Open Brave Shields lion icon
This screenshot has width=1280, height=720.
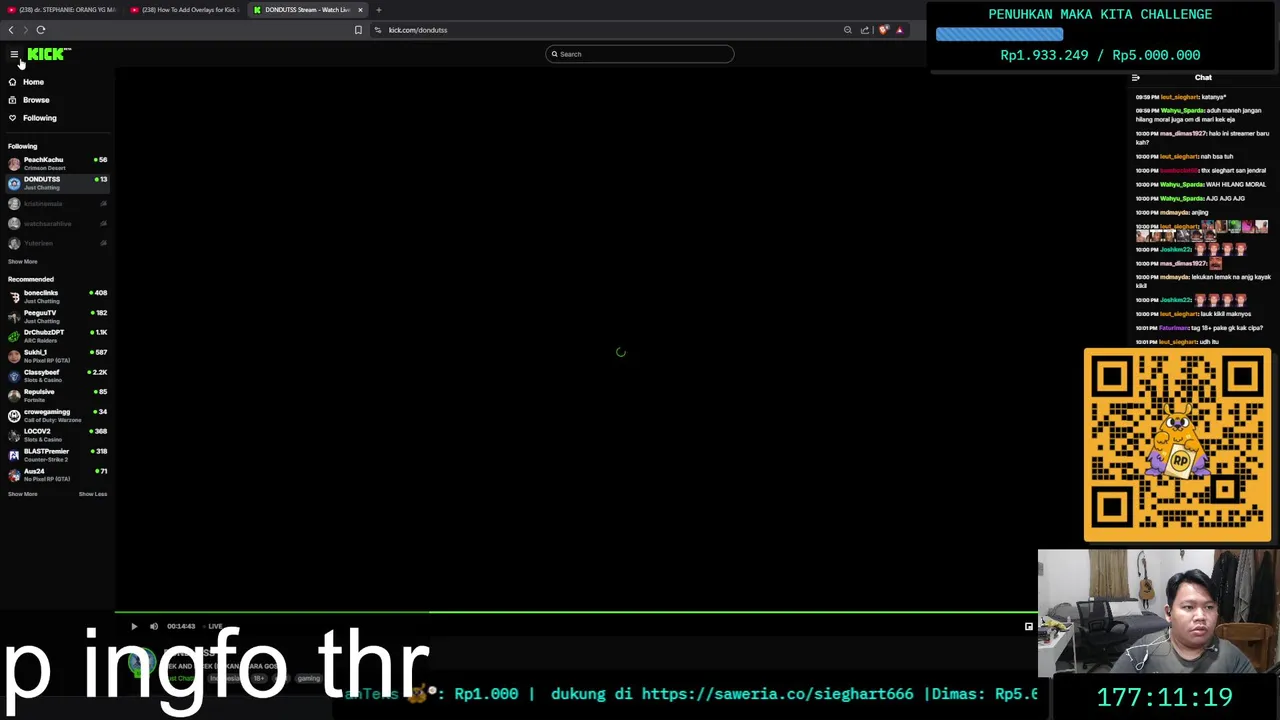883,30
